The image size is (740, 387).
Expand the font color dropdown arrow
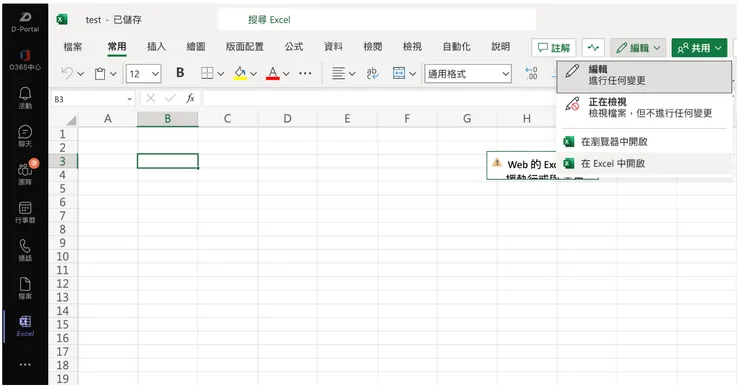[x=286, y=74]
